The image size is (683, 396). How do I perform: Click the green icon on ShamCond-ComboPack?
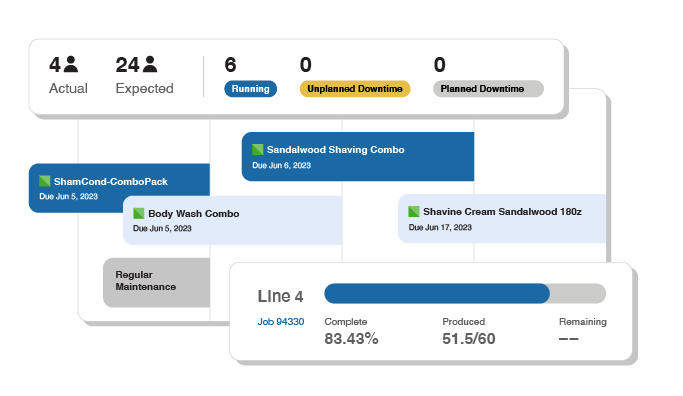44,181
